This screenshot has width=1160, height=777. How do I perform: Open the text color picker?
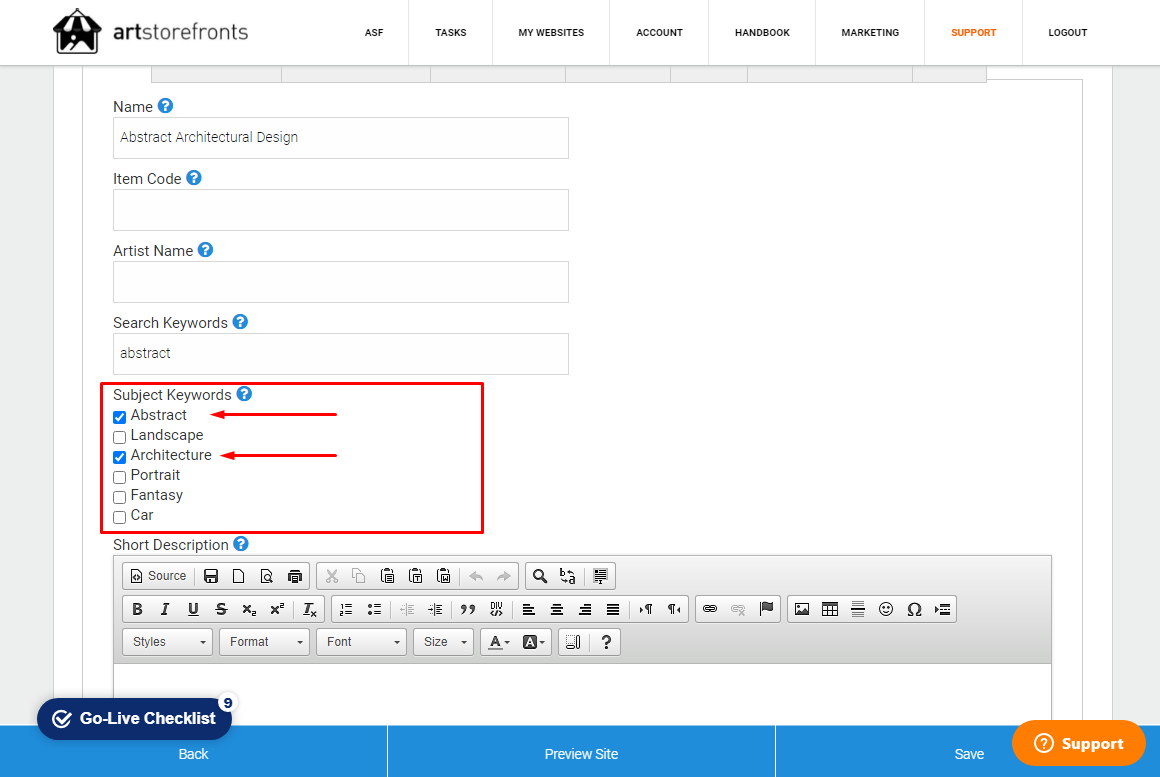point(497,642)
